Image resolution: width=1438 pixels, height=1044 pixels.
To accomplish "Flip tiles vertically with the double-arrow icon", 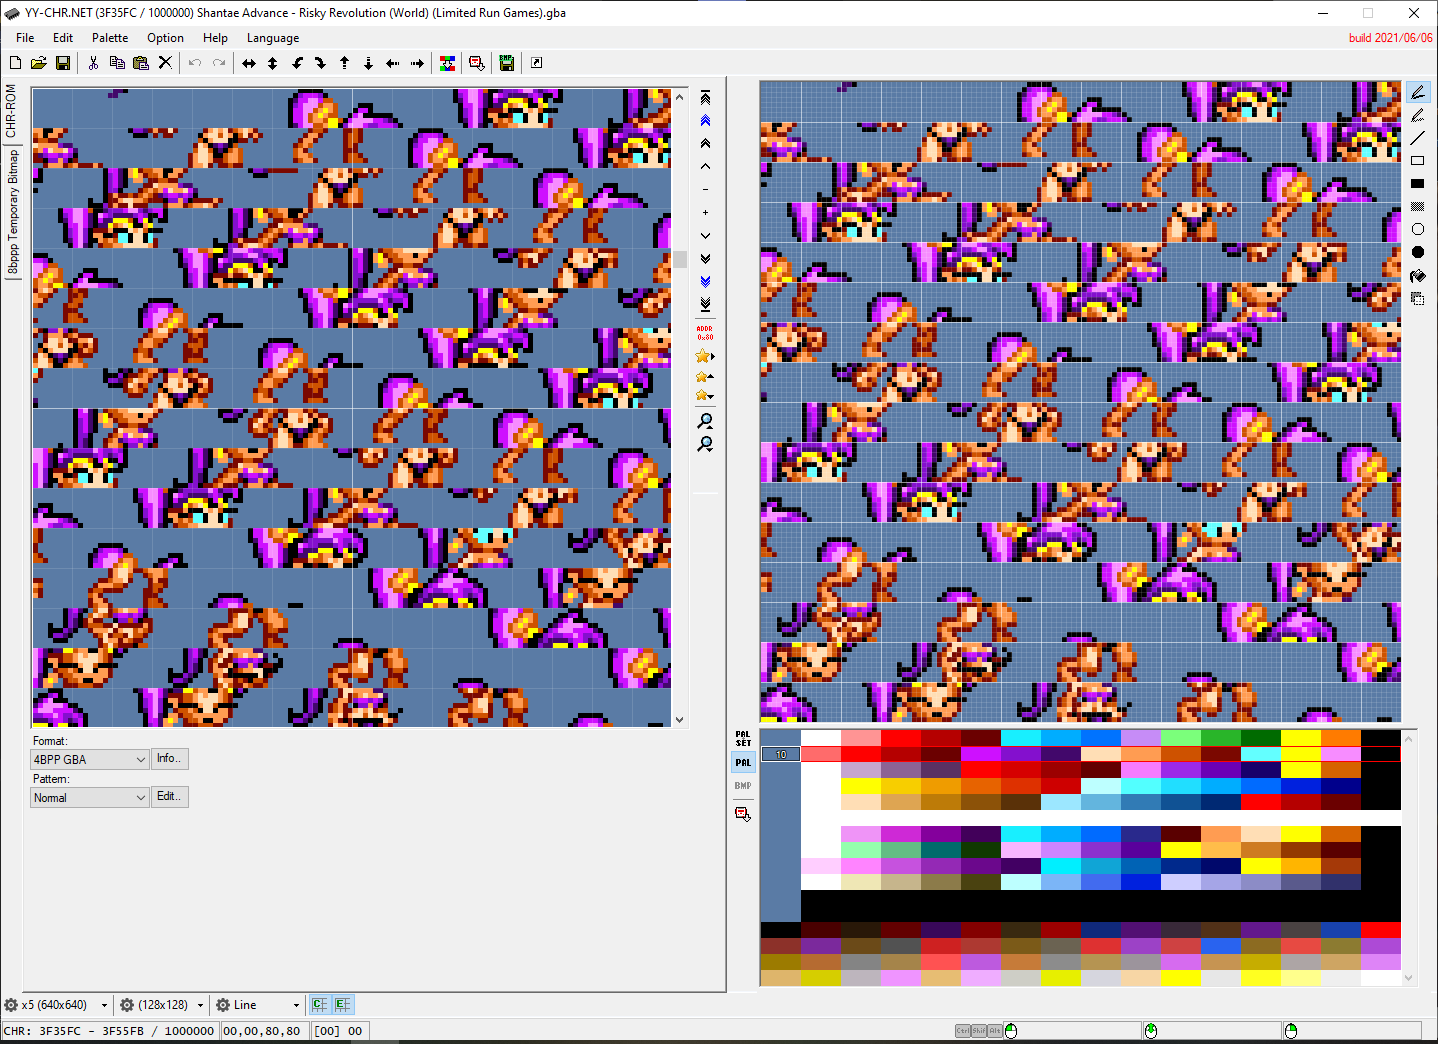I will (x=272, y=63).
